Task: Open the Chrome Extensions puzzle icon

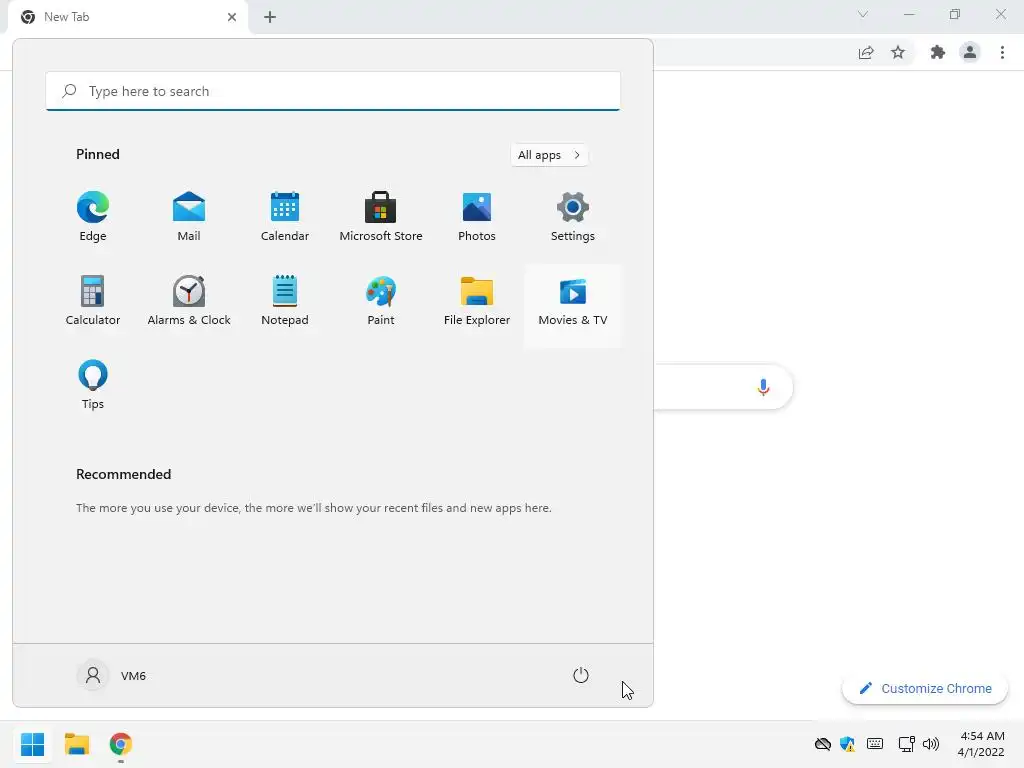Action: pos(938,52)
